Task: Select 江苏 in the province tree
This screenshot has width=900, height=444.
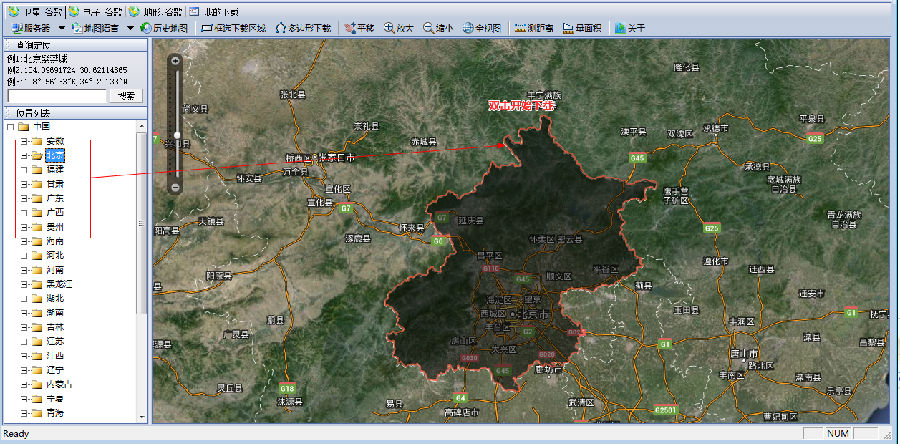Action: click(x=55, y=341)
